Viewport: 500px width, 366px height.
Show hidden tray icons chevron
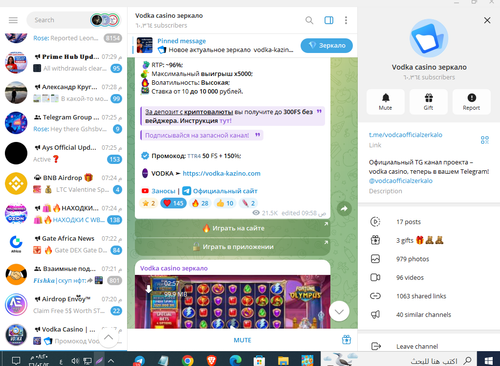[111, 361]
